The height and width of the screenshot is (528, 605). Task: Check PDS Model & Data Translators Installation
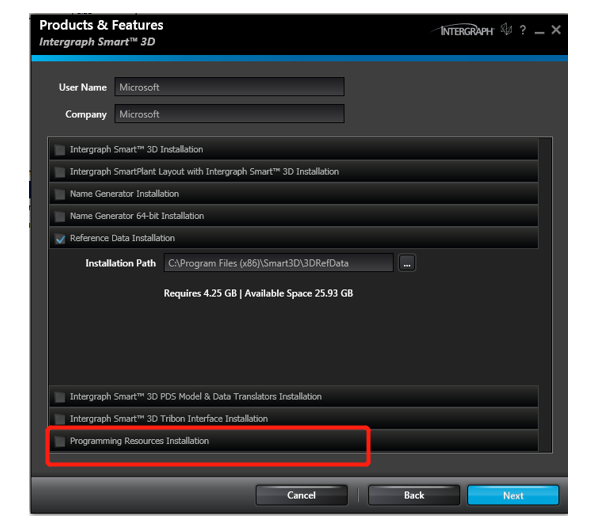coord(60,397)
